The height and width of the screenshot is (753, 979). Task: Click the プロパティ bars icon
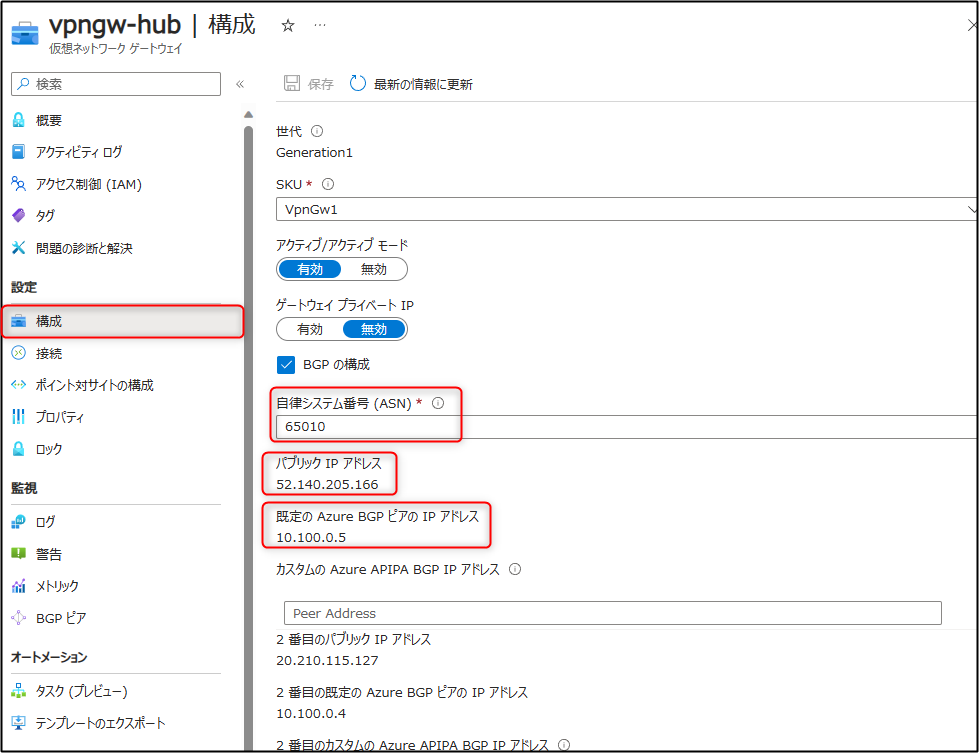19,416
